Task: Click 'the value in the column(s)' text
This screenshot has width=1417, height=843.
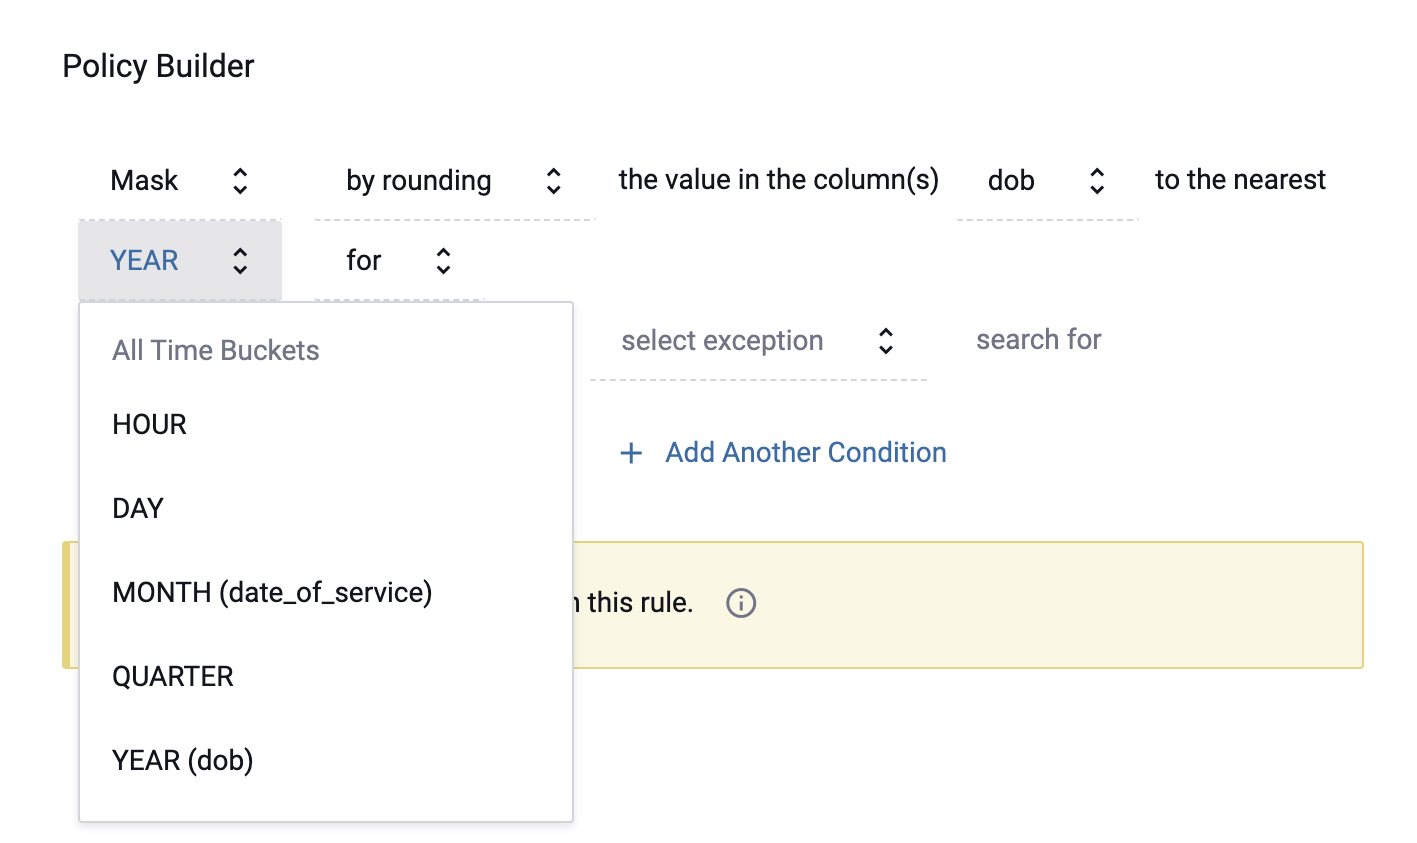Action: (x=778, y=179)
